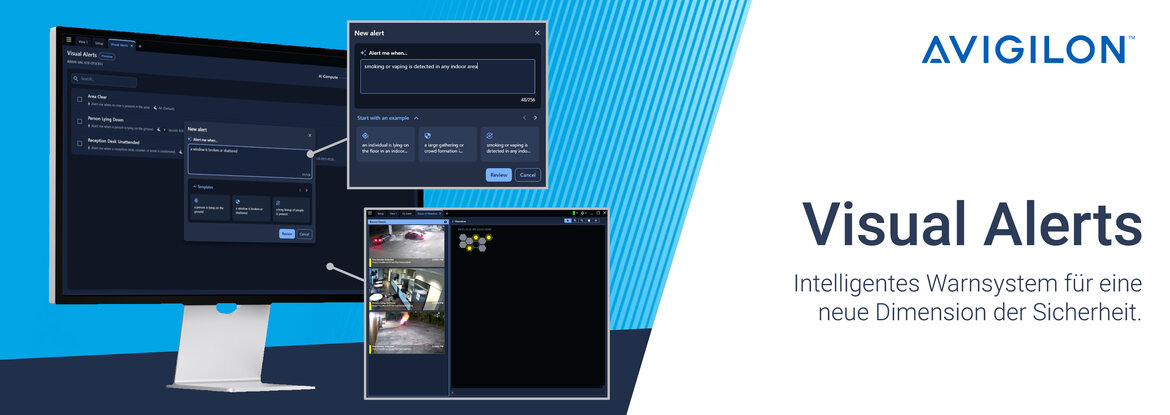
Task: Close the Visual Alerts tab
Action: [x=131, y=46]
